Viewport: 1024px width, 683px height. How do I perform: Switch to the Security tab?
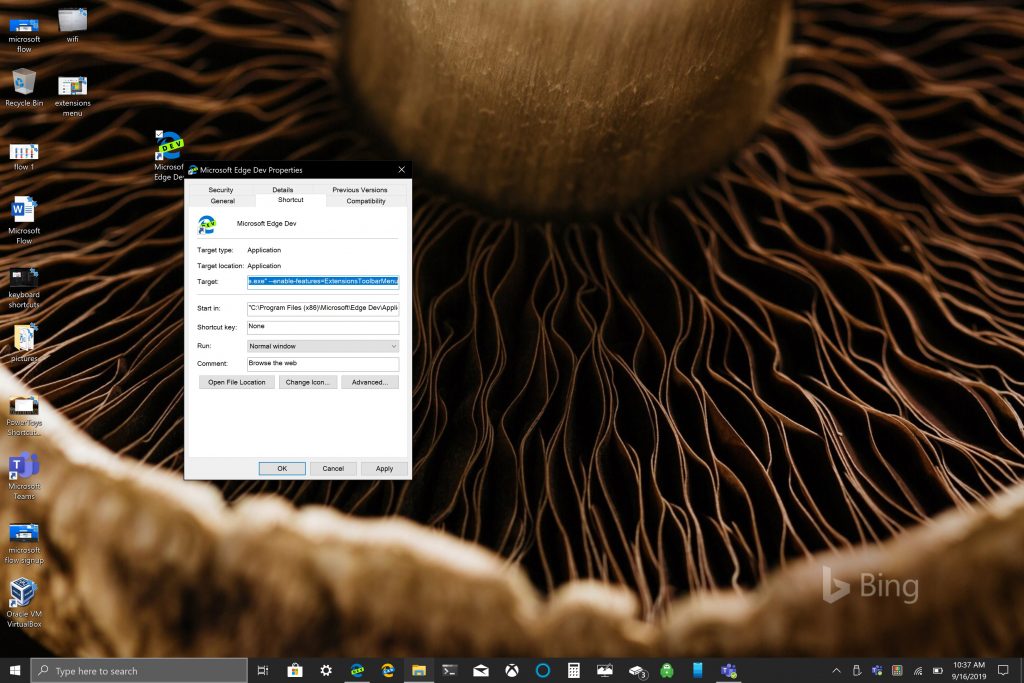[221, 188]
